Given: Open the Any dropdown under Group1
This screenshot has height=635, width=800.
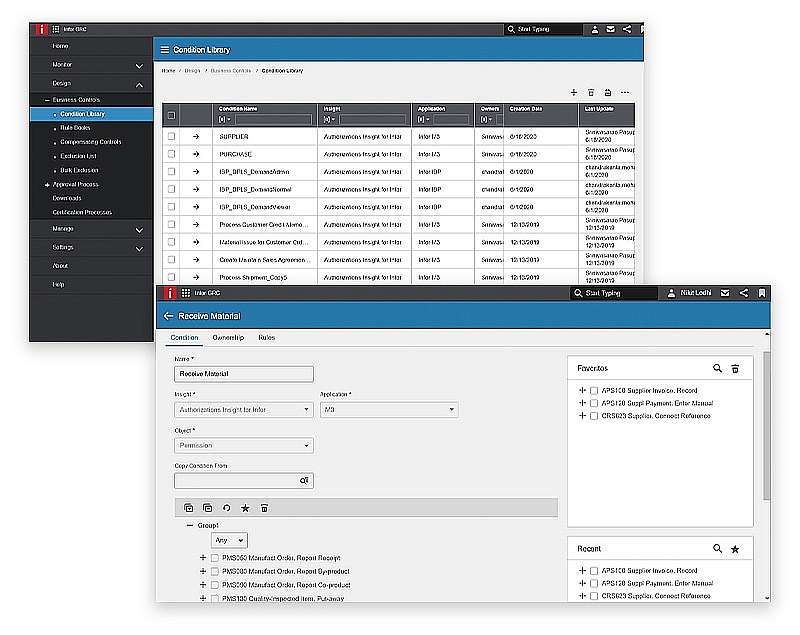Looking at the screenshot, I should click(229, 540).
